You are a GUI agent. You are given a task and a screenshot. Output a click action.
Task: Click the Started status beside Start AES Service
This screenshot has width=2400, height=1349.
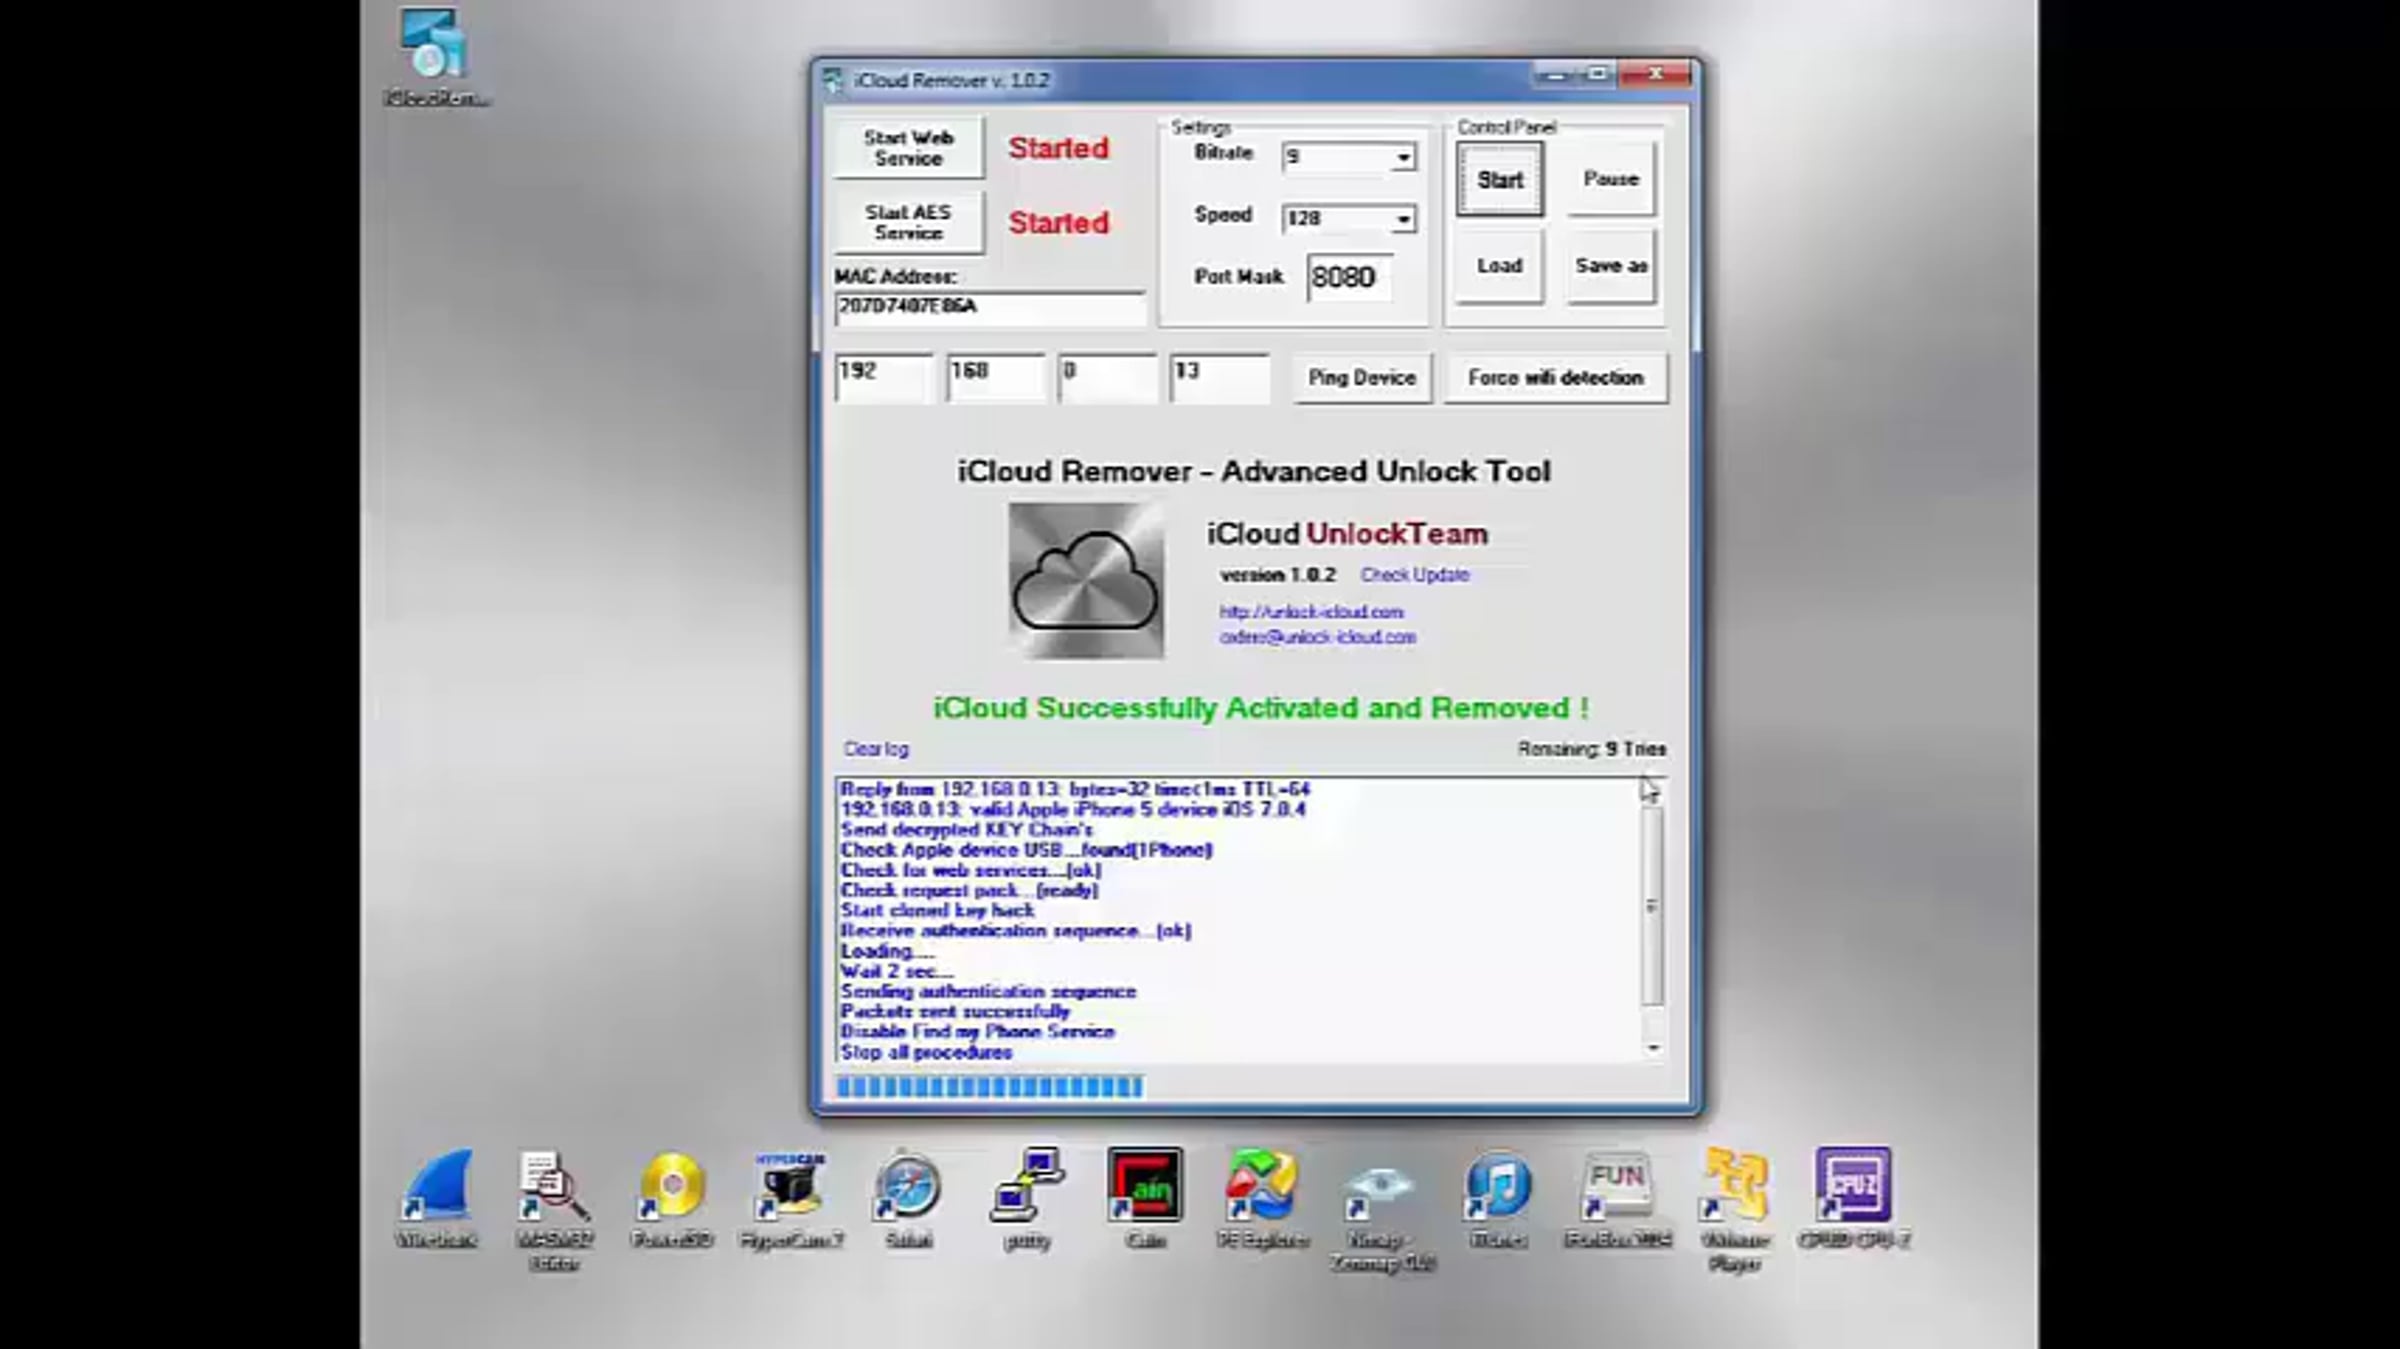click(1059, 222)
